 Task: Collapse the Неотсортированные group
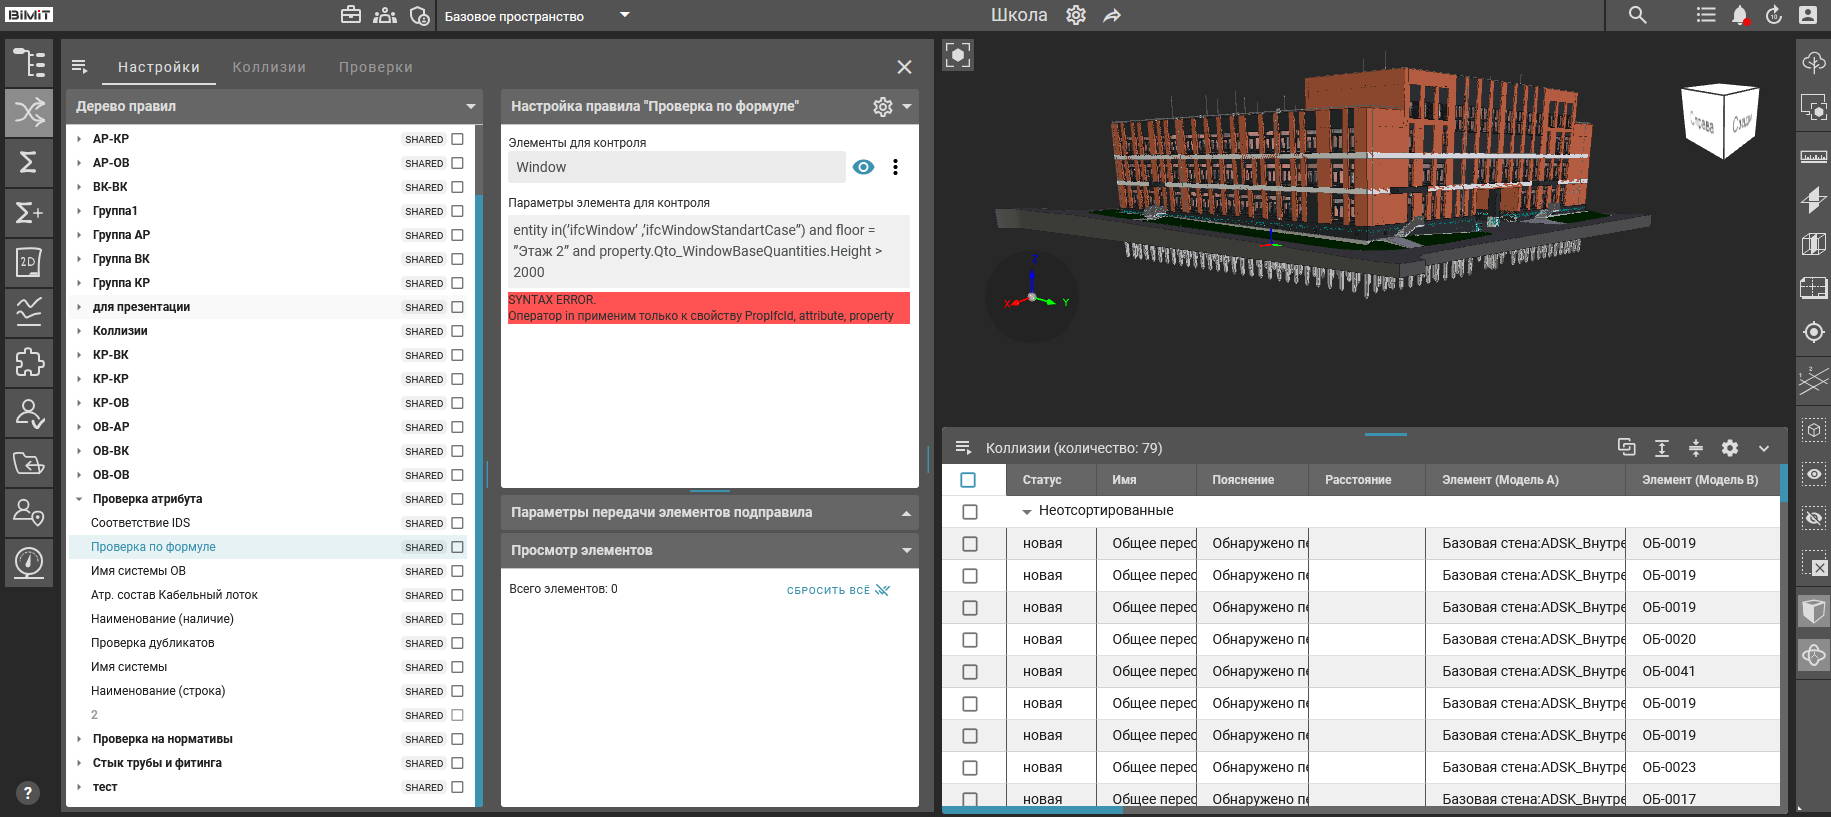1026,511
